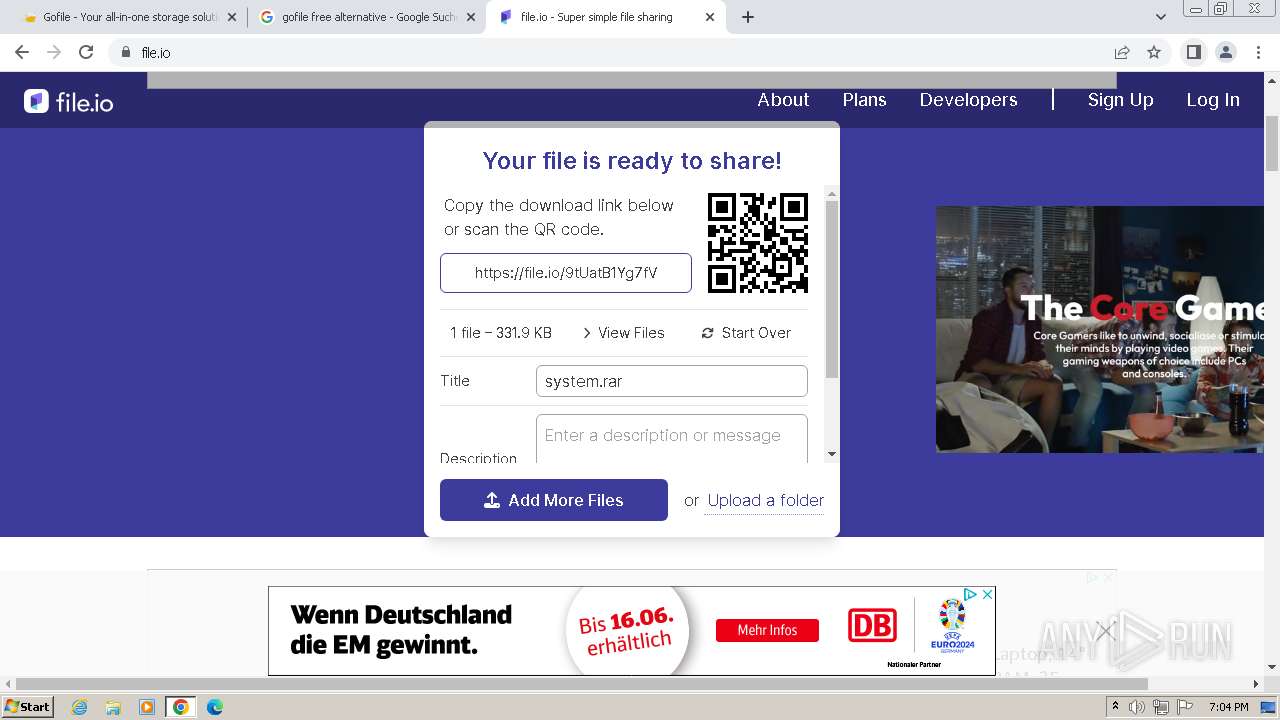This screenshot has height=720, width=1280.
Task: Open the browser side panel icon
Action: [x=1193, y=52]
